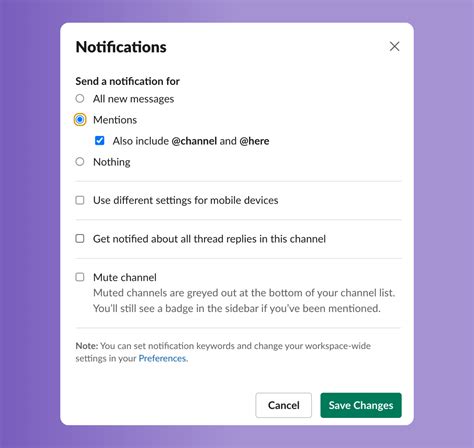Click the 'All new messages' label text
The image size is (474, 448).
pyautogui.click(x=134, y=99)
